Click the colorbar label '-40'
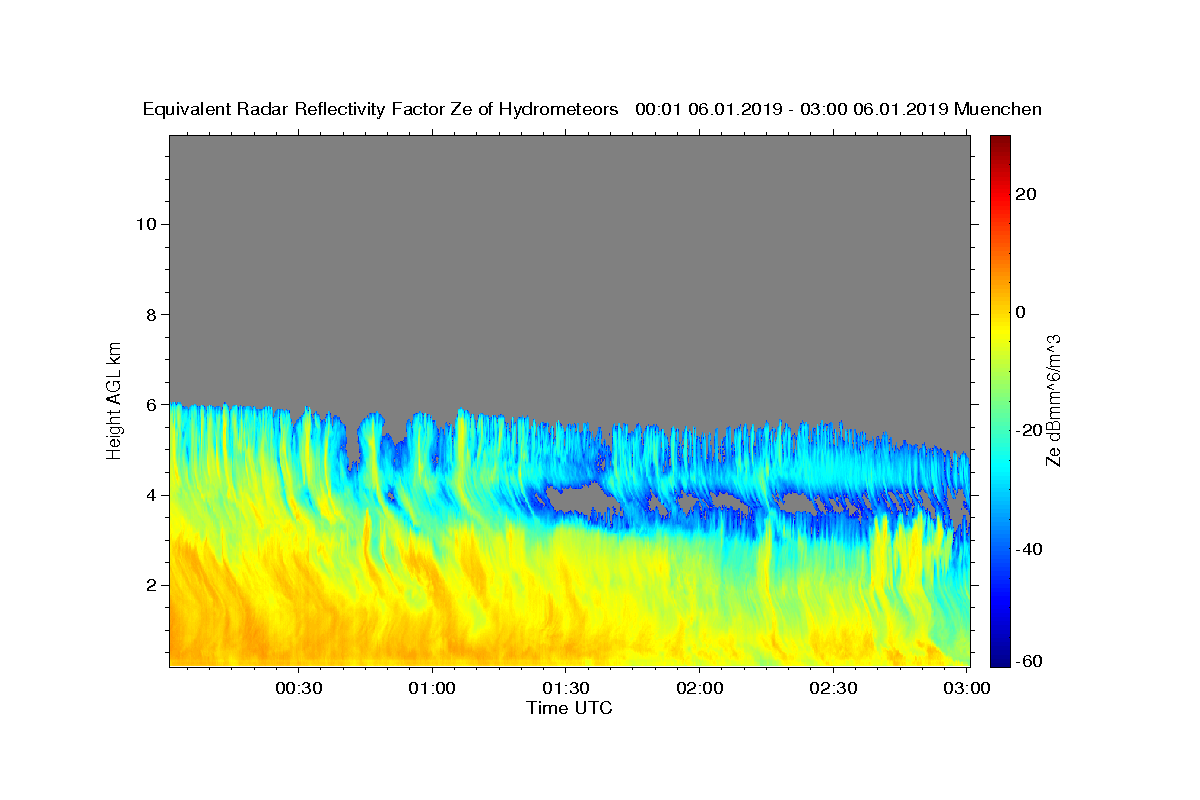 1027,549
